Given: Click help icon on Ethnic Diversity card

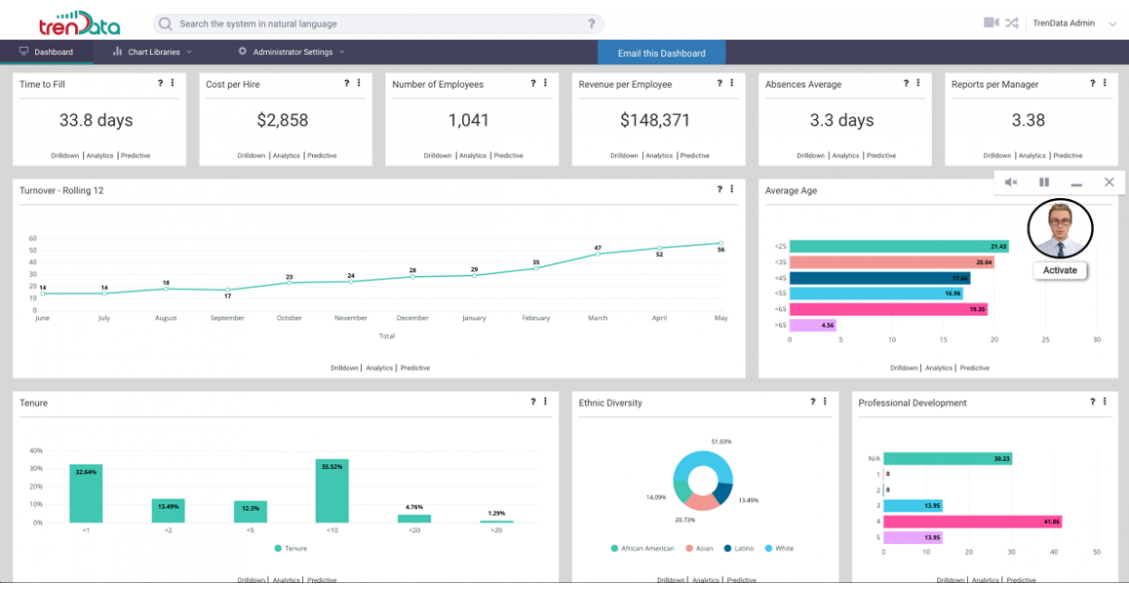Looking at the screenshot, I should 812,402.
